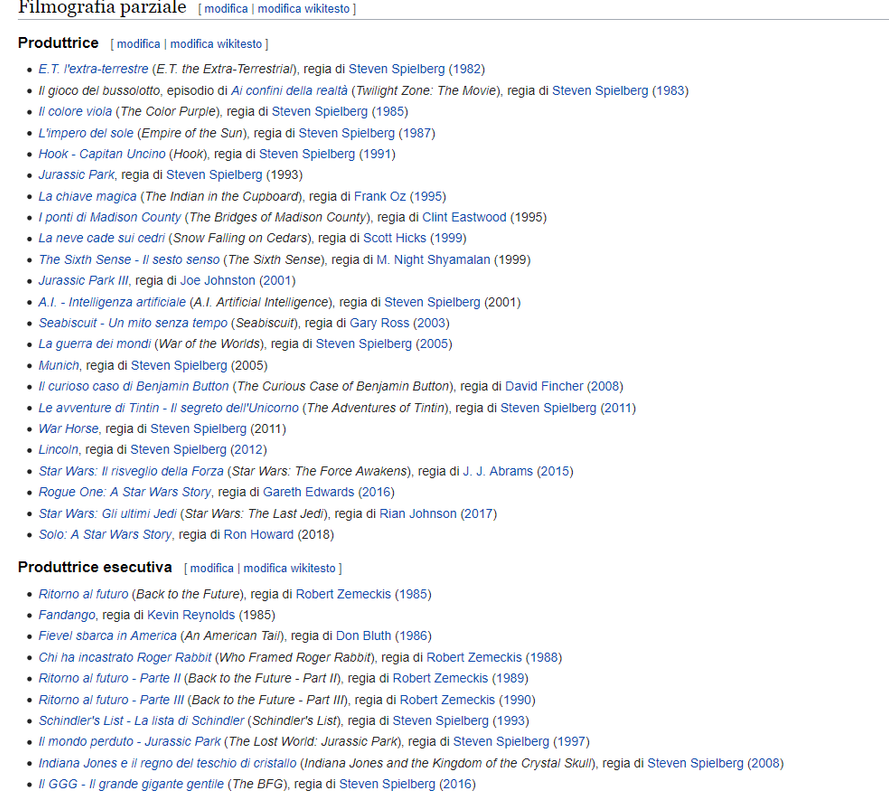Open Solo: A Star Wars Story link
This screenshot has width=889, height=800.
tap(104, 535)
